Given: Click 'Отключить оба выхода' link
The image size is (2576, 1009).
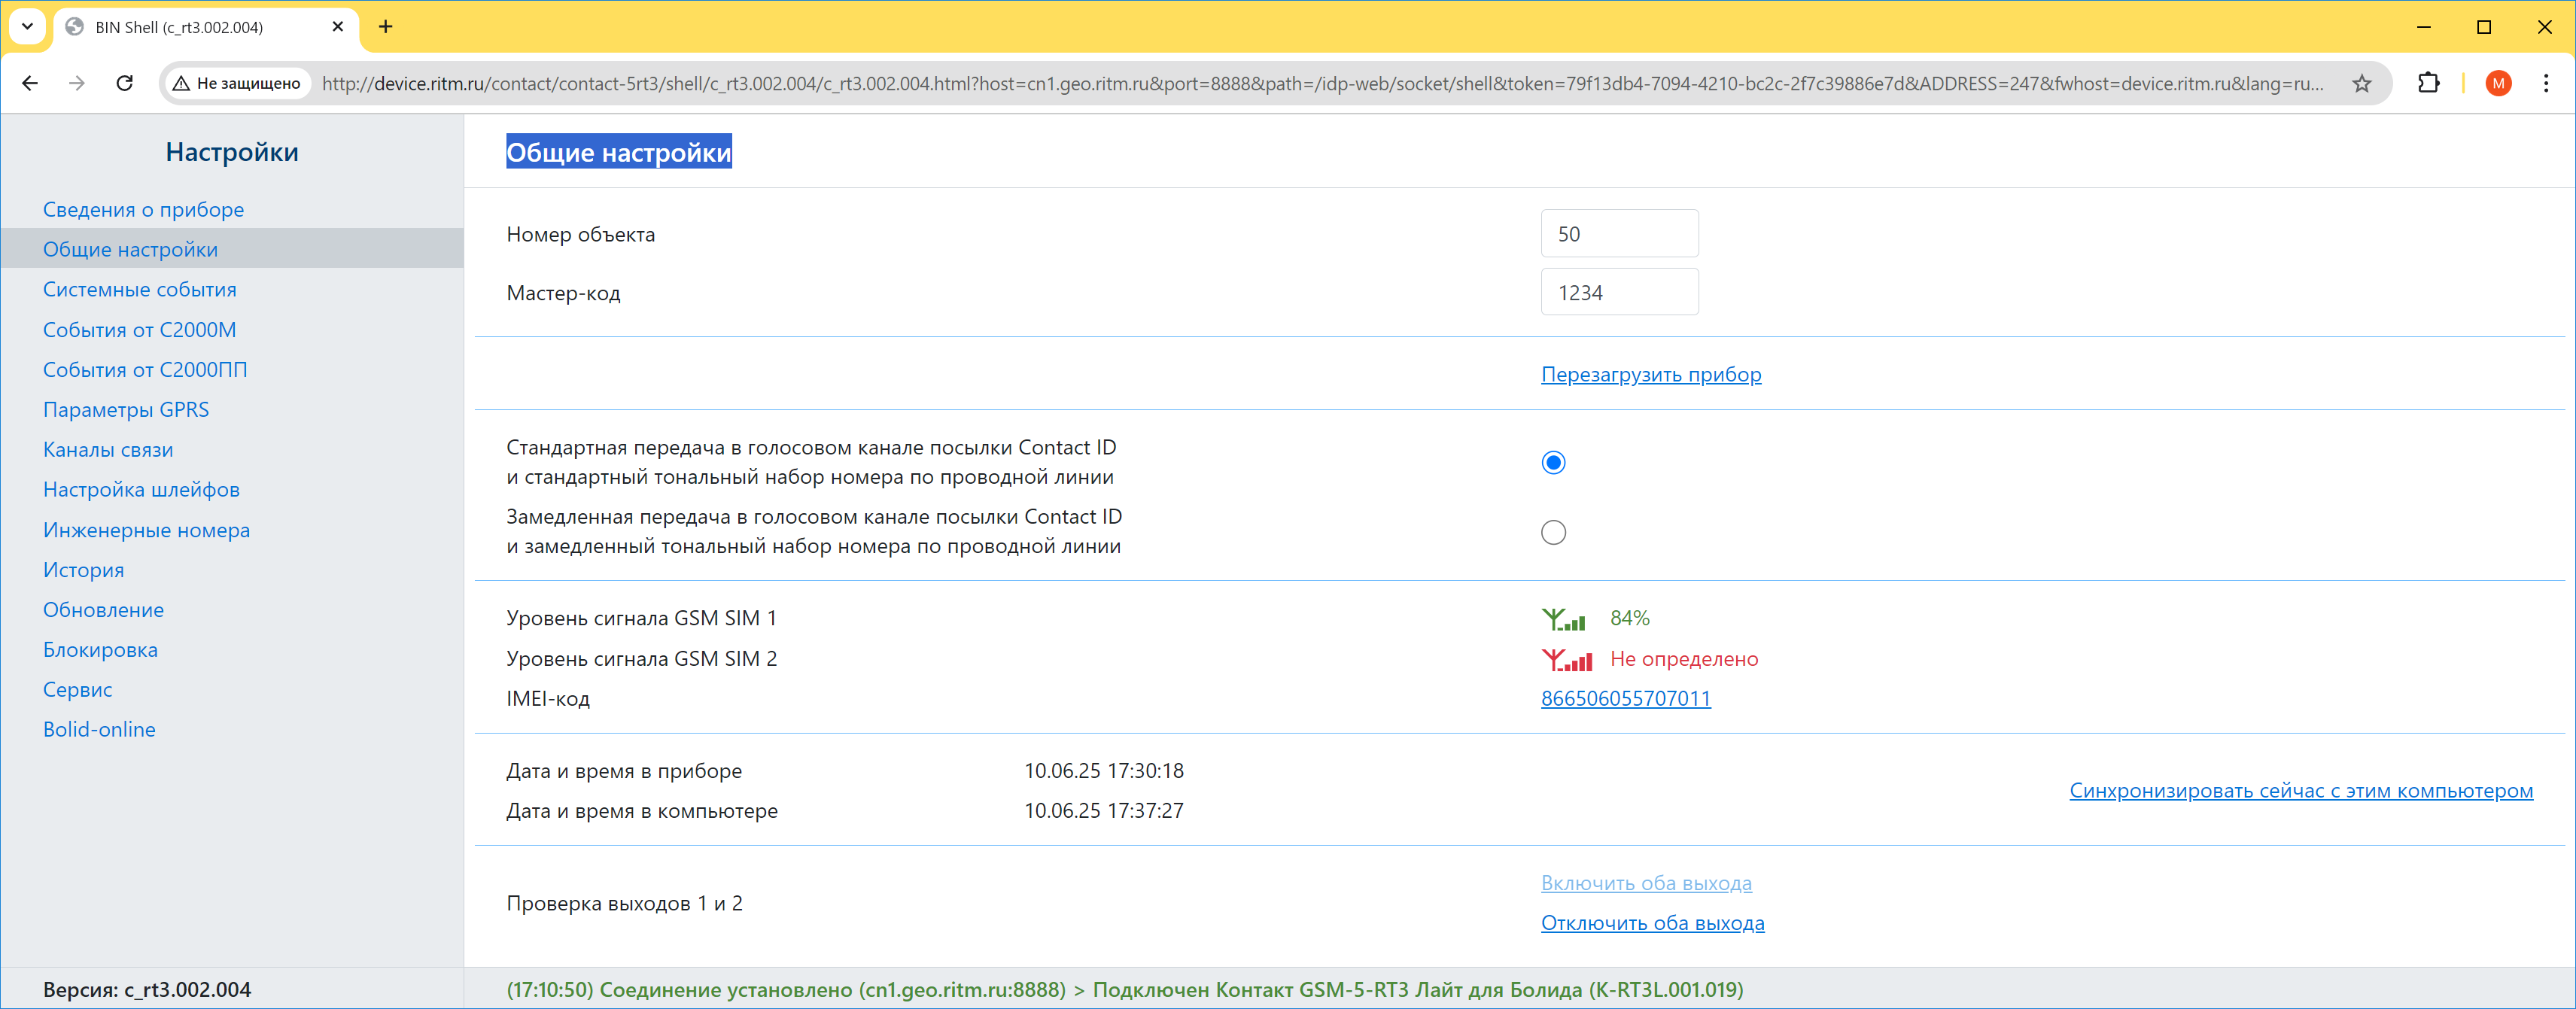Looking at the screenshot, I should pyautogui.click(x=1652, y=923).
